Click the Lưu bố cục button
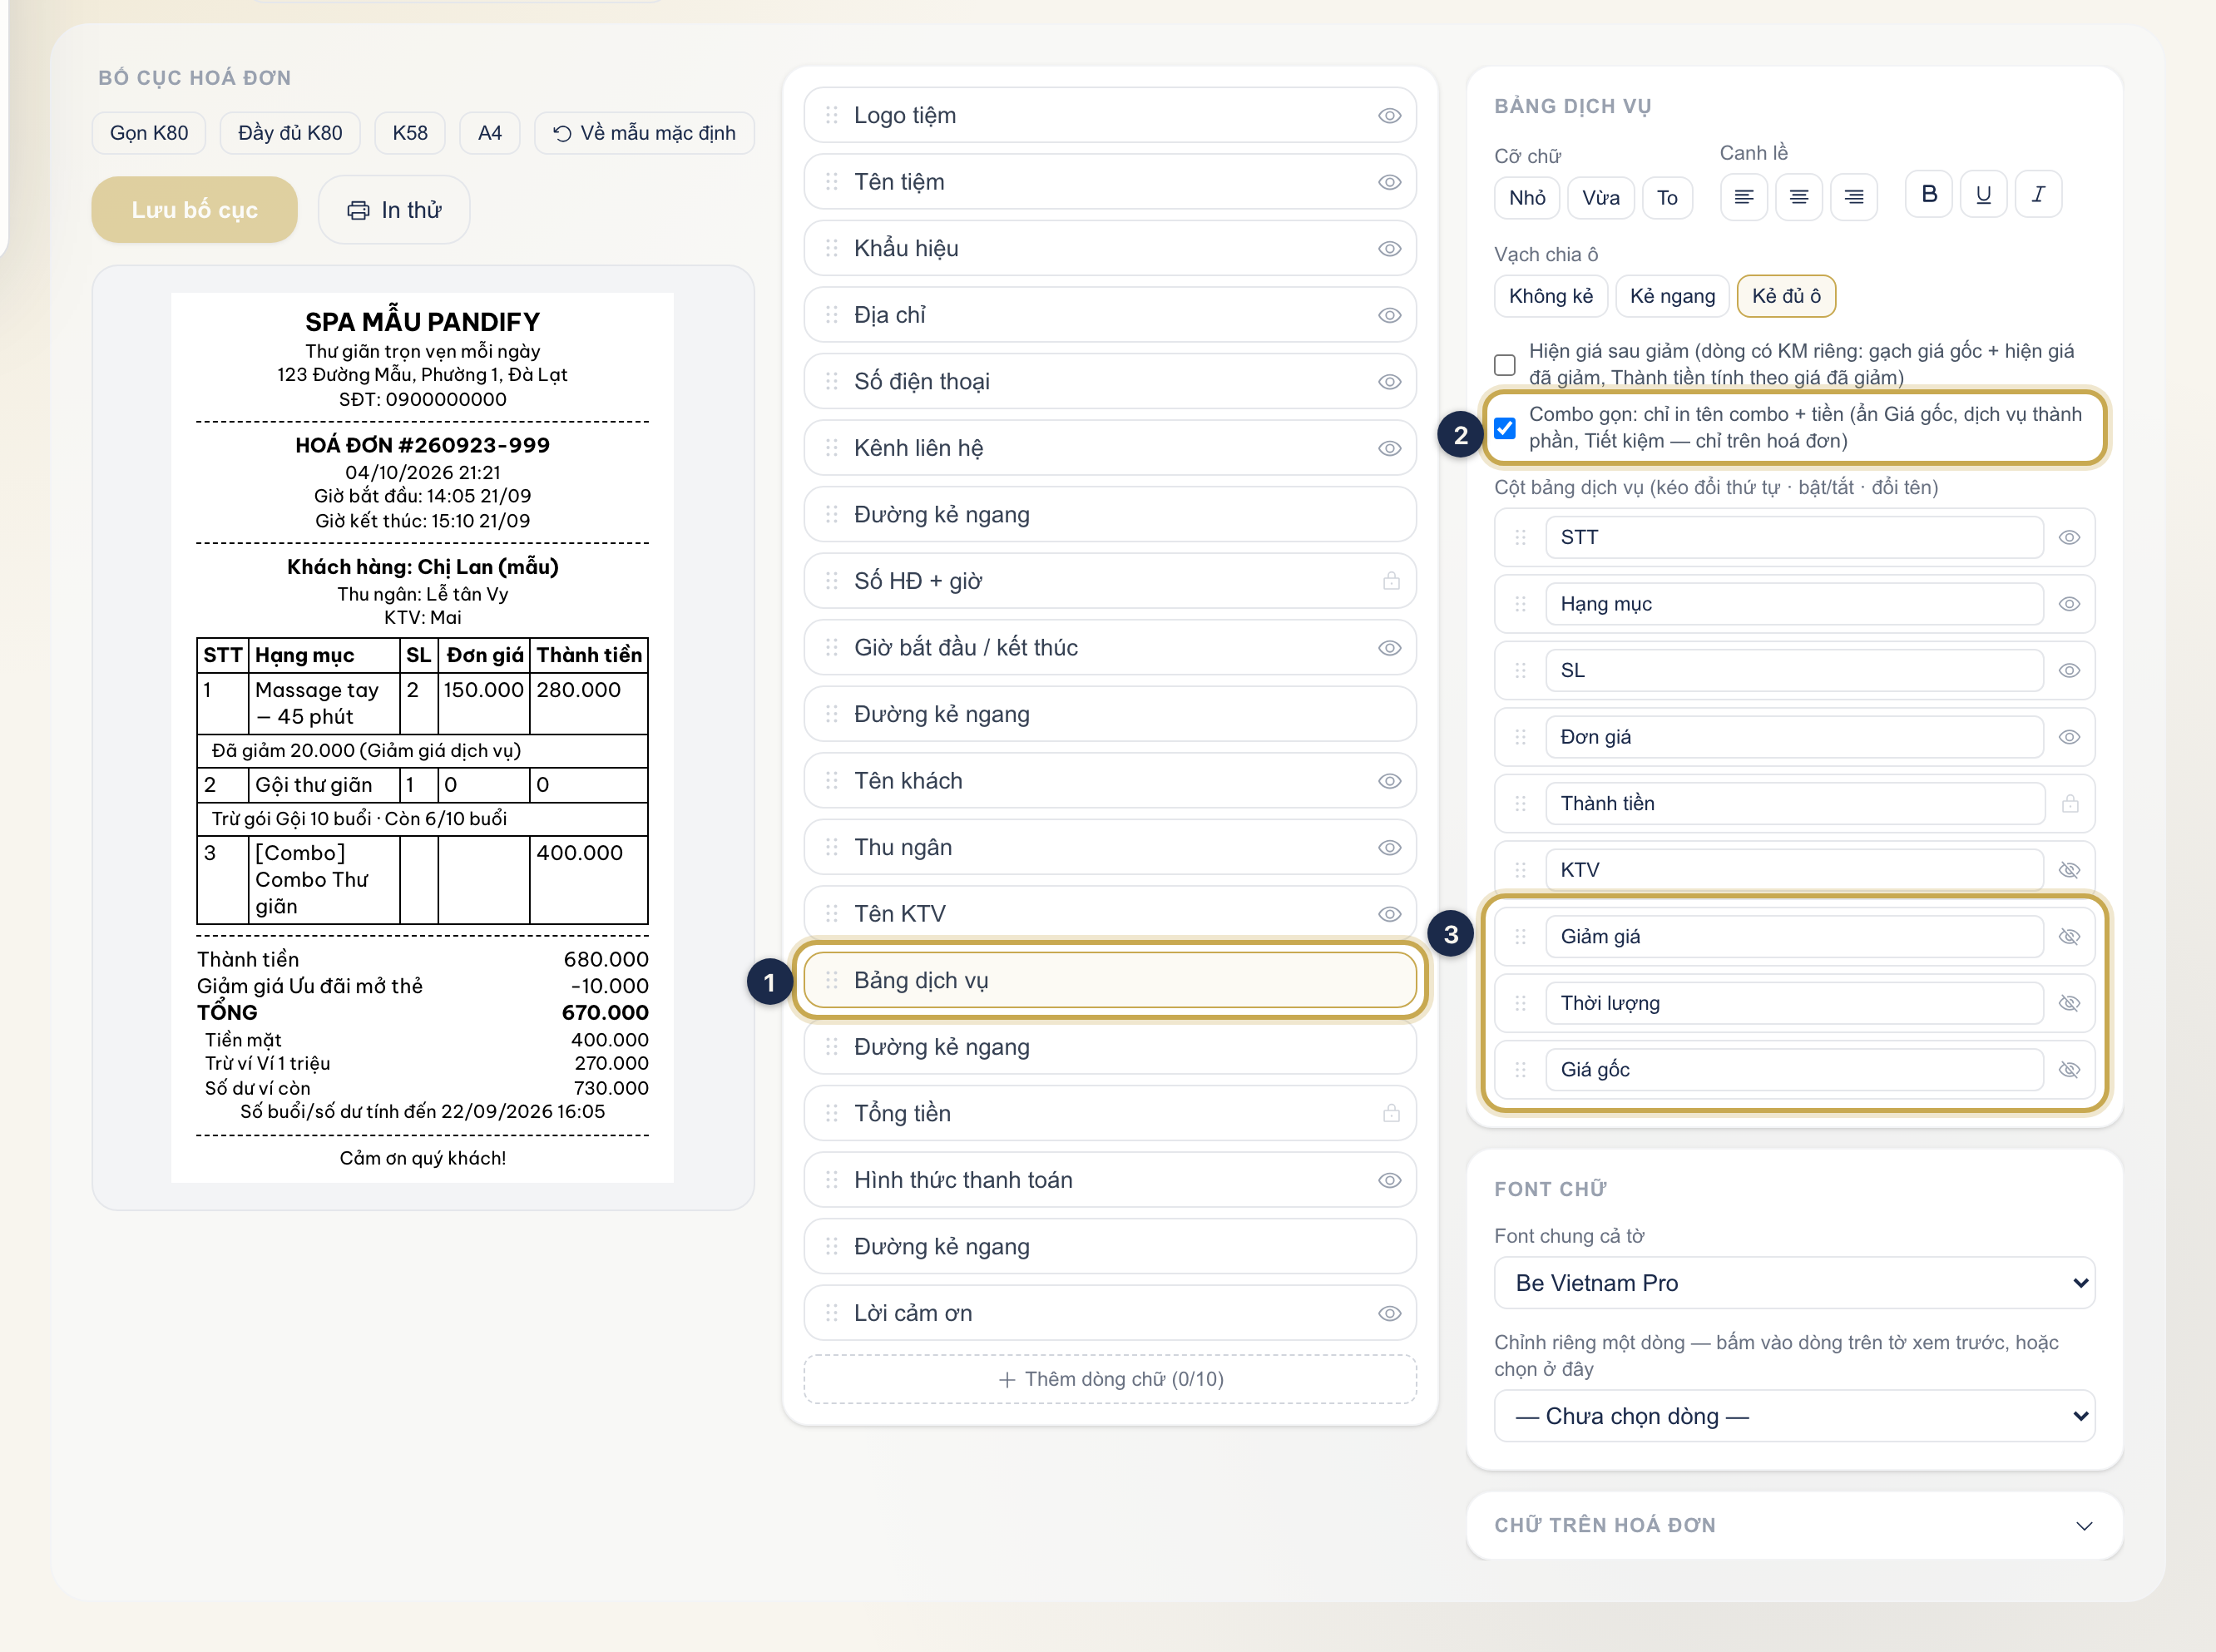 [x=195, y=210]
